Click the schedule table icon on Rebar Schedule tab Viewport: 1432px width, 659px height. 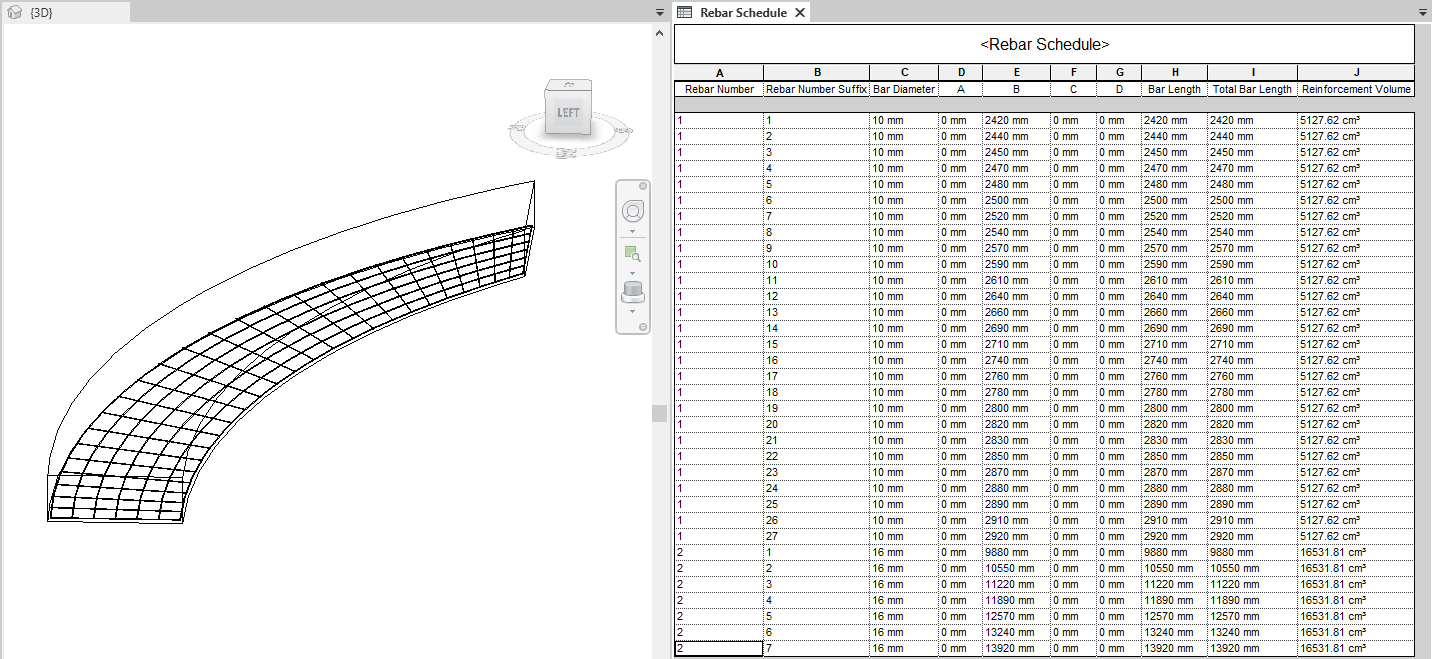[685, 12]
